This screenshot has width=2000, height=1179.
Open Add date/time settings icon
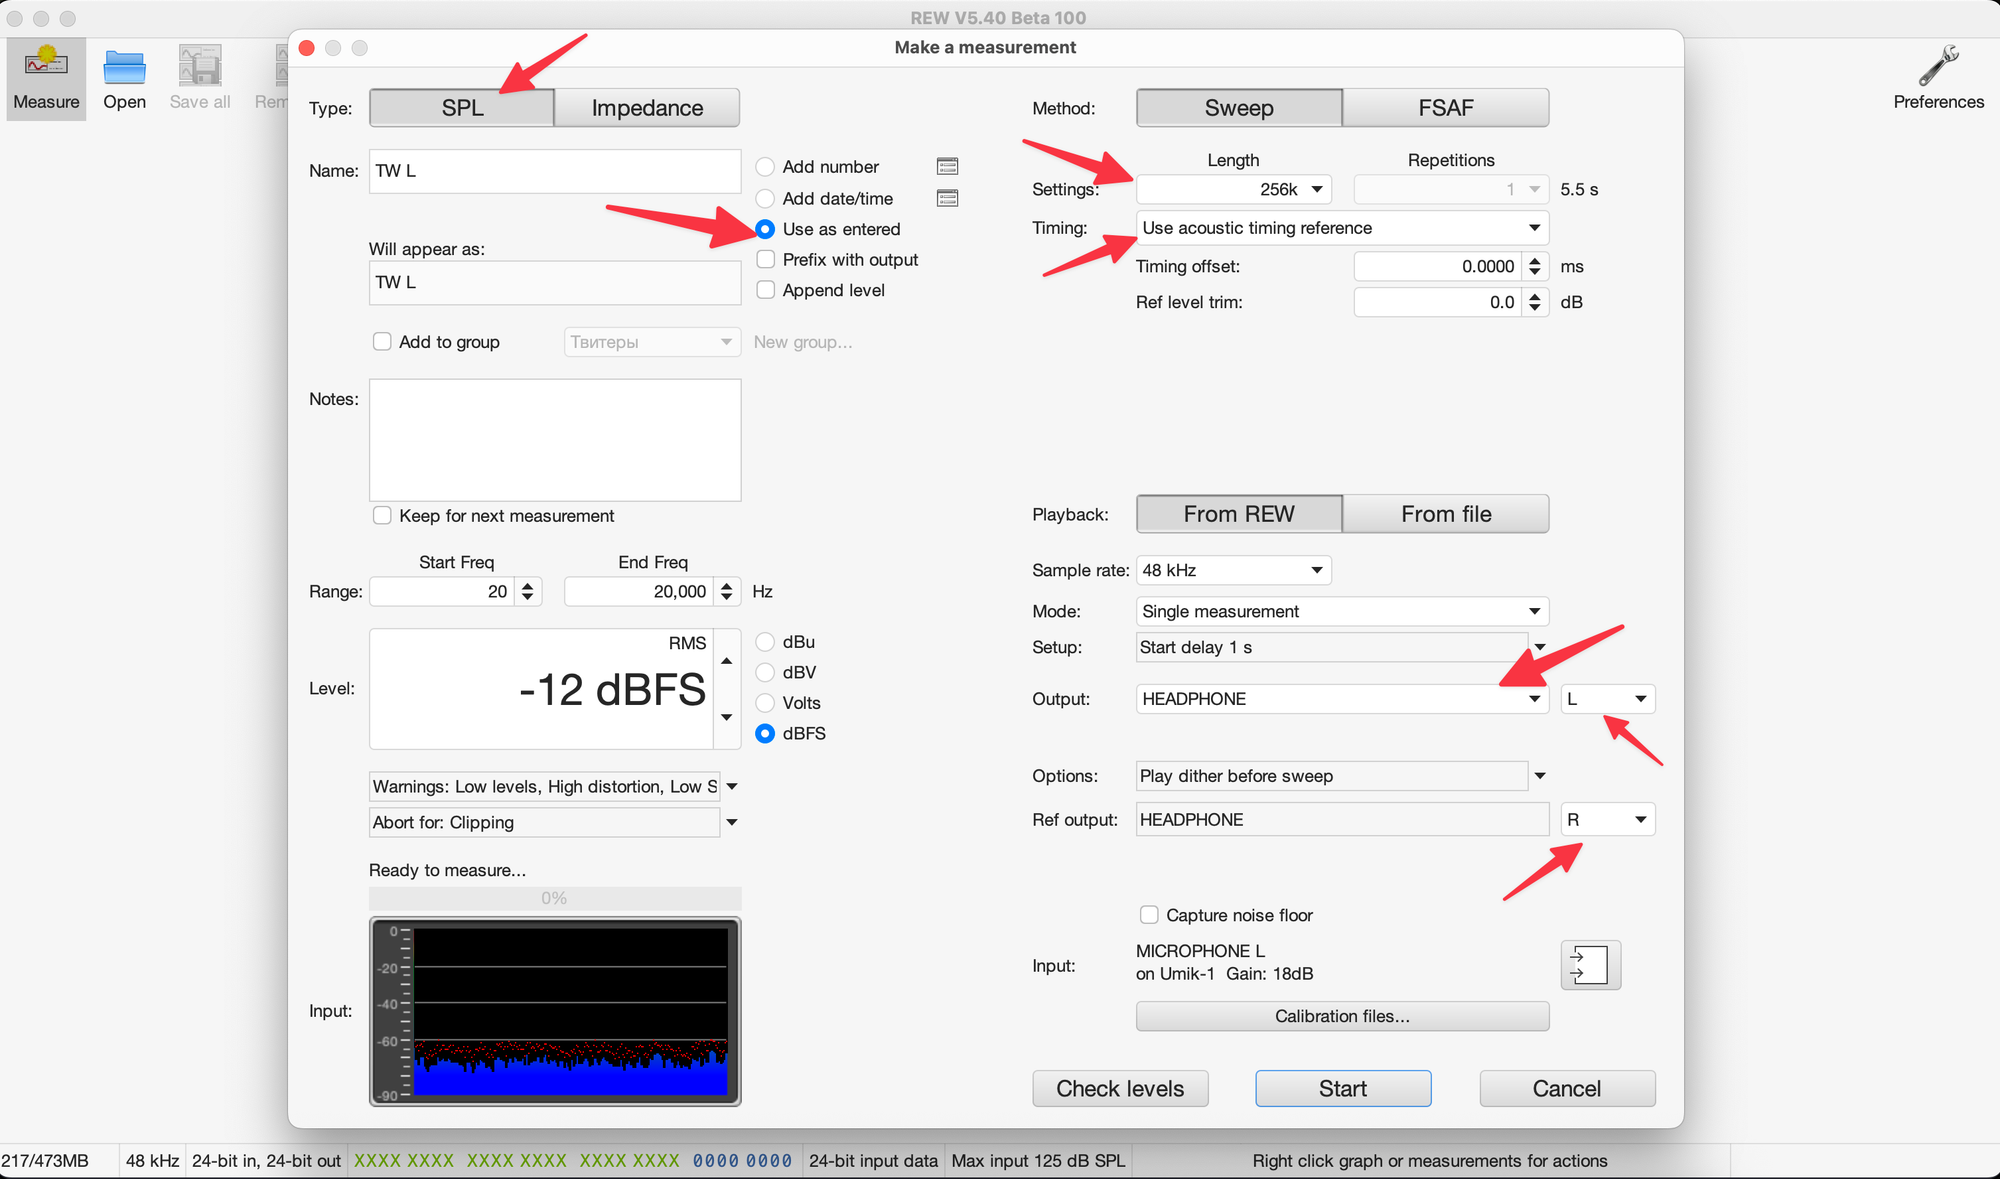947,198
